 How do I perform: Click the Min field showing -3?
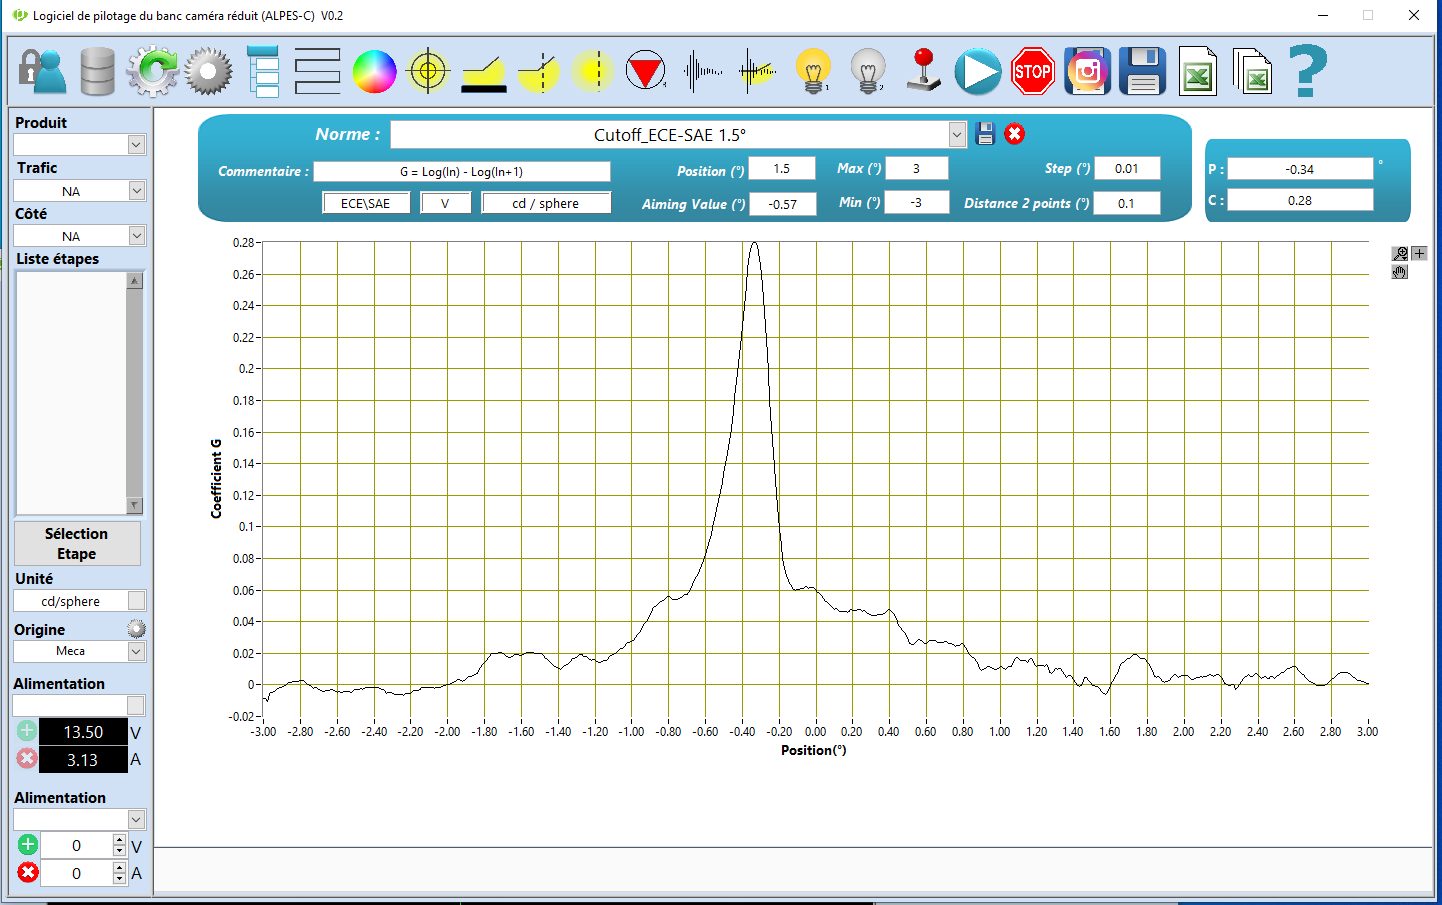pyautogui.click(x=917, y=202)
